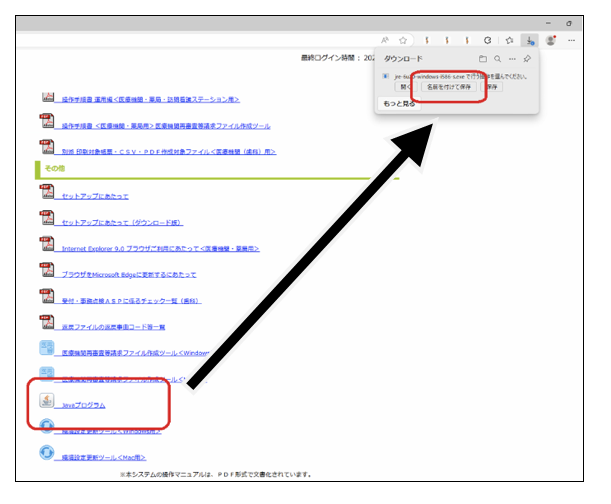611x504 pixels.
Task: Open browser Settings and more menu
Action: click(571, 40)
